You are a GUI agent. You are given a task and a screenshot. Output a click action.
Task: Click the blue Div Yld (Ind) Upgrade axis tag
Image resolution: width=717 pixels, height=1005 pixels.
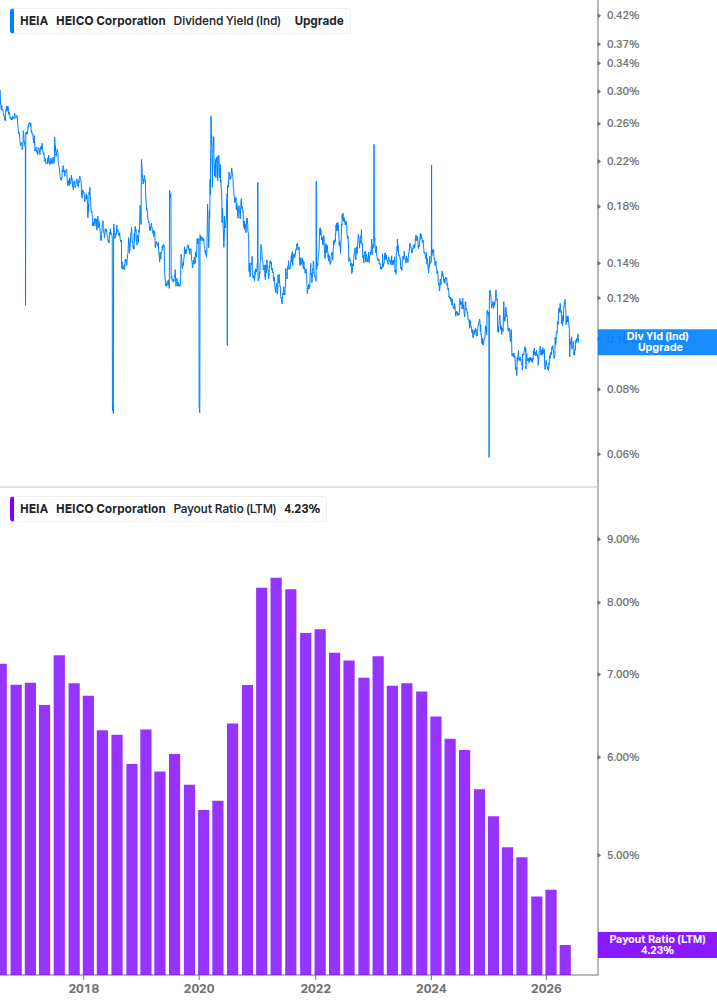(657, 342)
